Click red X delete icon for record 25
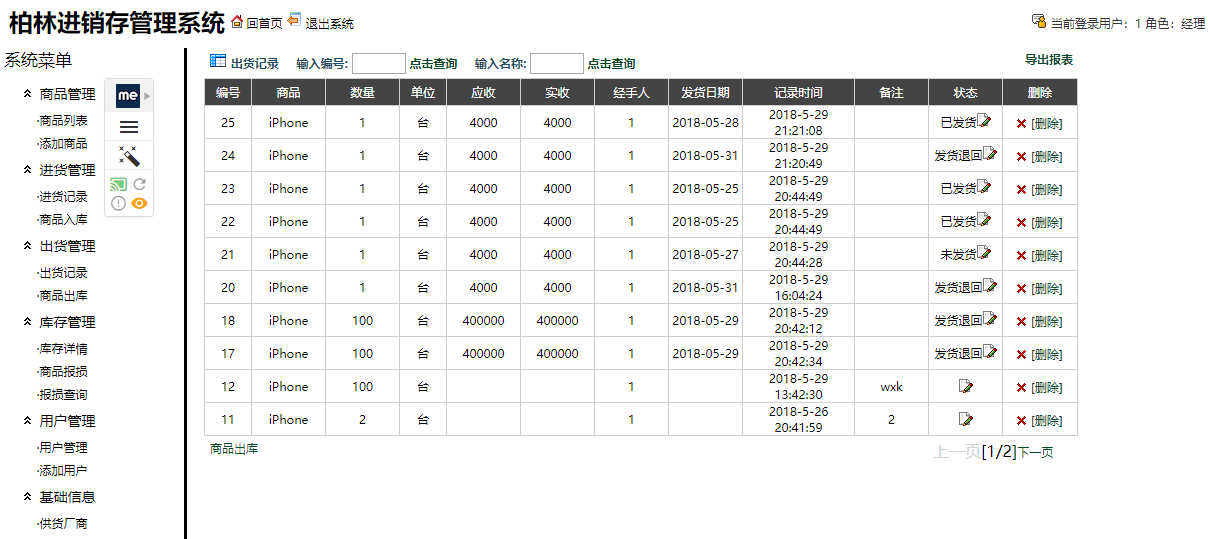This screenshot has height=539, width=1208. pos(1021,123)
